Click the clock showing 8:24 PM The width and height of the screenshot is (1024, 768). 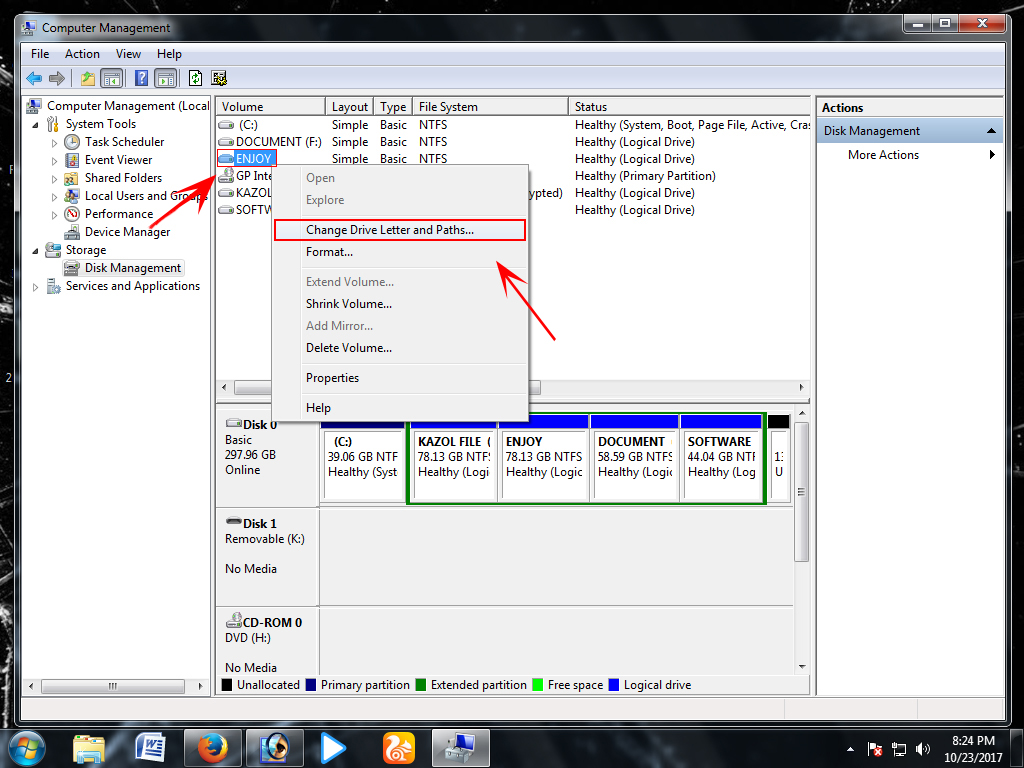973,741
